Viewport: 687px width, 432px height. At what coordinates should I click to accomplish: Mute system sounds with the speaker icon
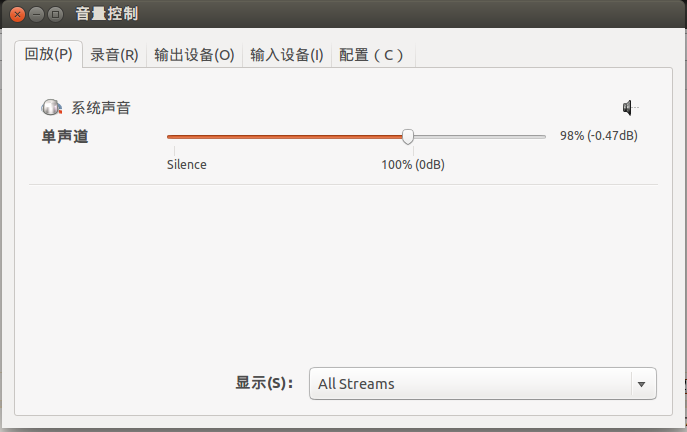[x=630, y=107]
